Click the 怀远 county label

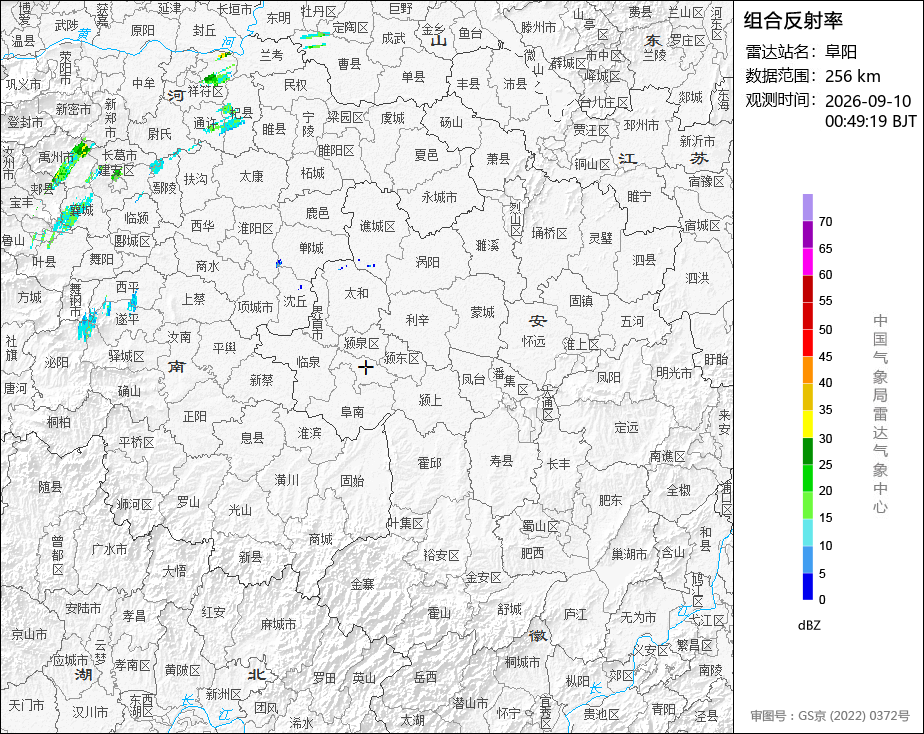coord(534,342)
